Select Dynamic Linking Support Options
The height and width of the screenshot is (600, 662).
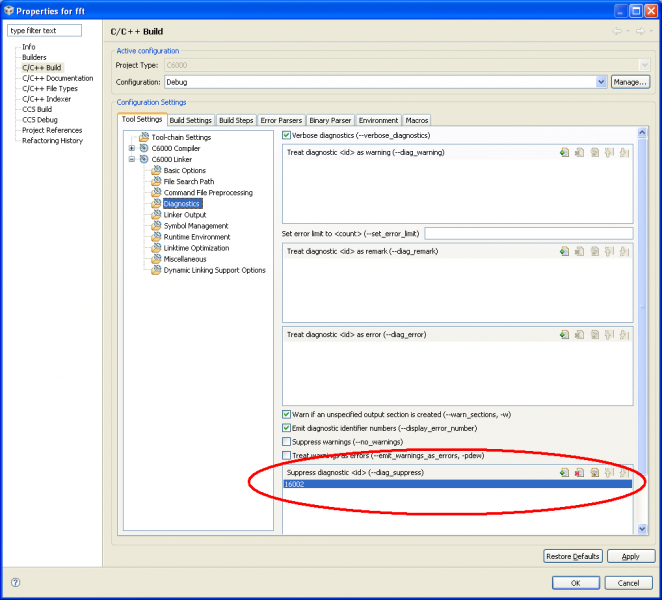(214, 270)
